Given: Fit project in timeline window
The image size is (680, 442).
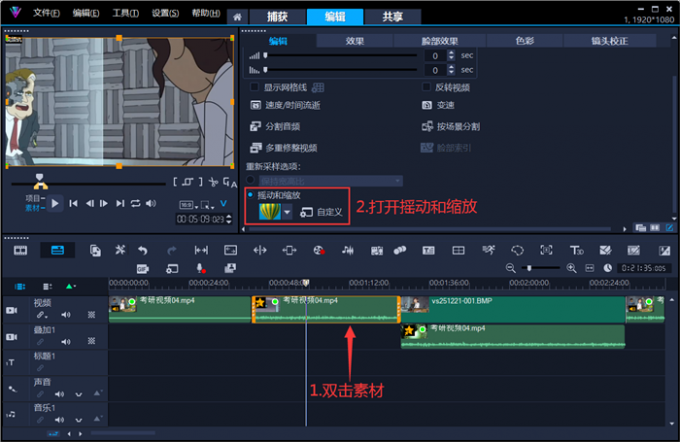Looking at the screenshot, I should tap(589, 268).
